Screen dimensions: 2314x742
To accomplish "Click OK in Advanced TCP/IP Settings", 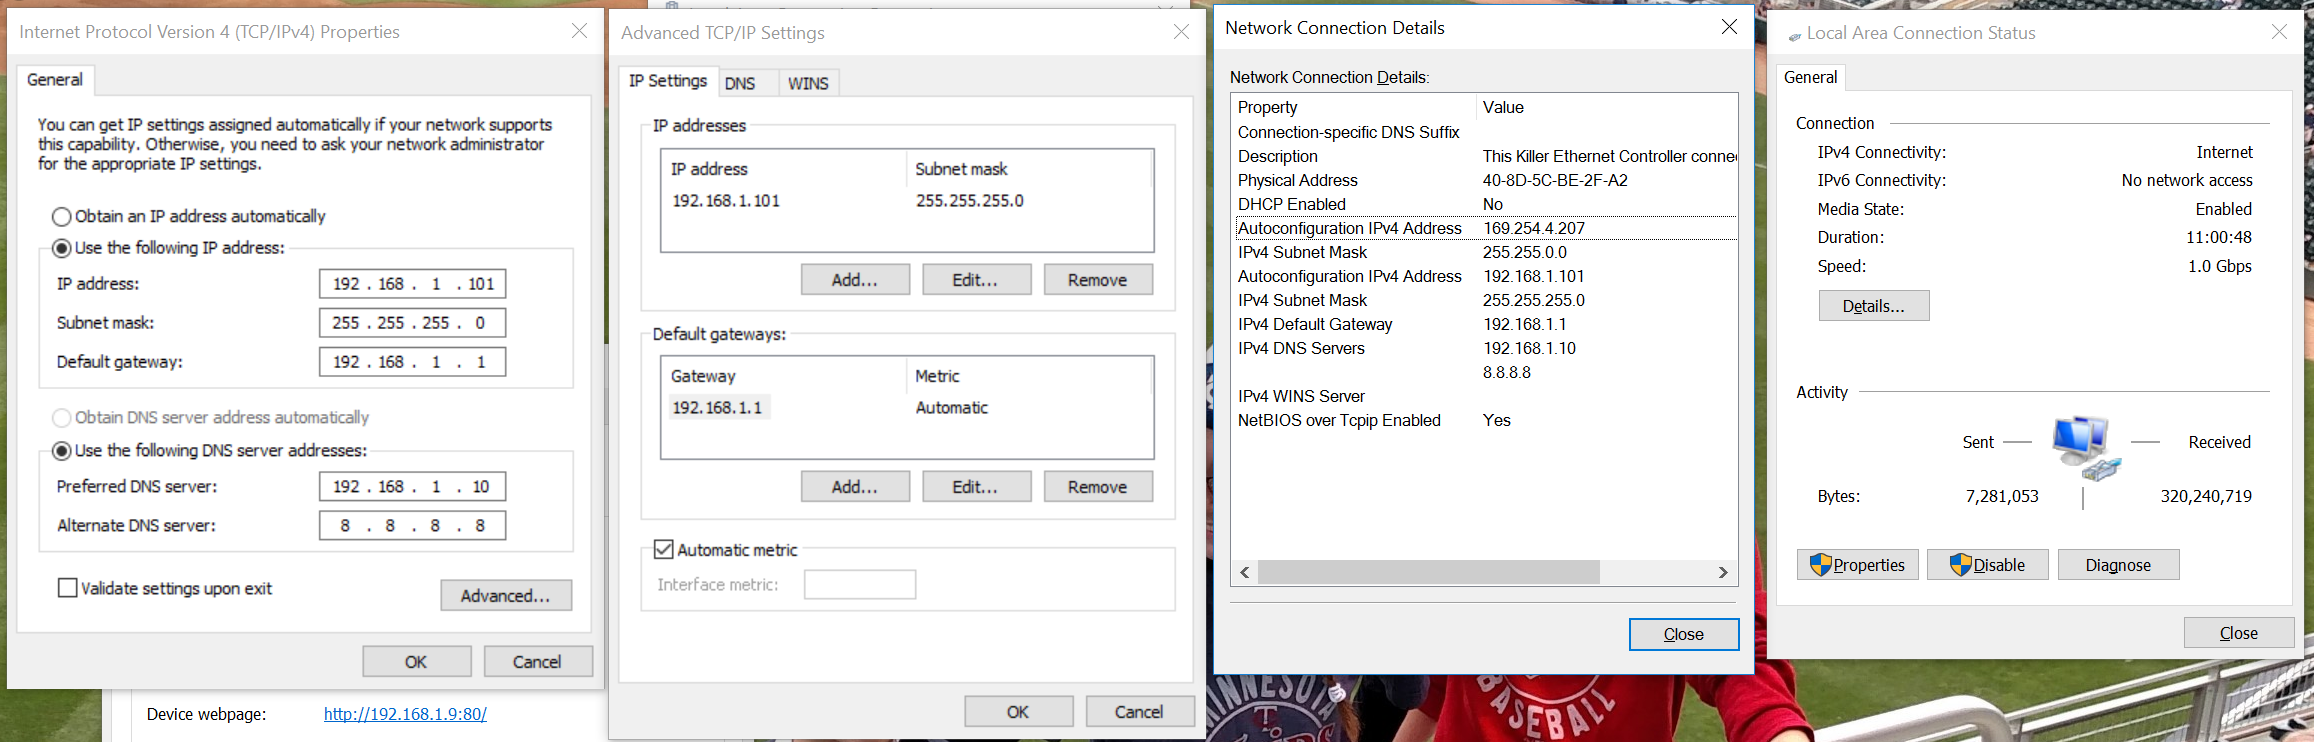I will pos(1019,712).
